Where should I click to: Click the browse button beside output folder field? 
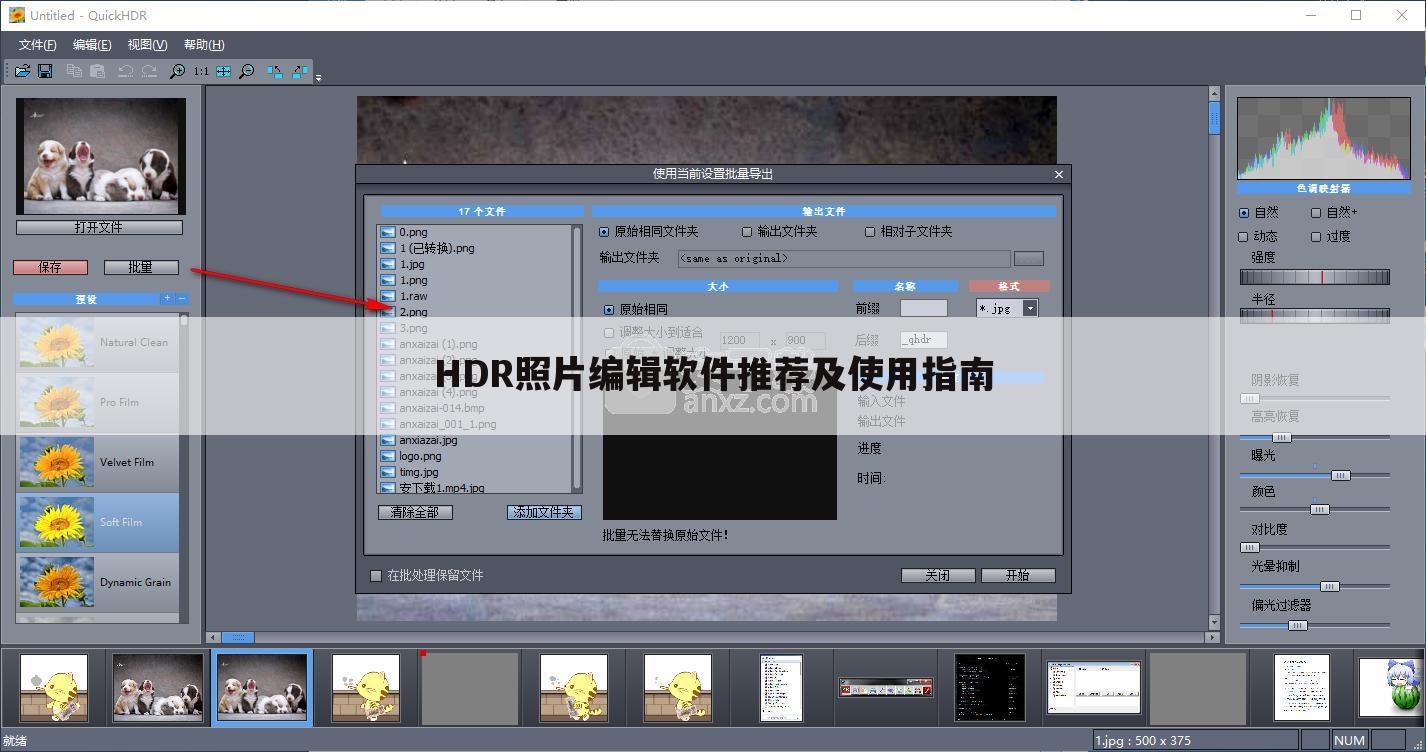tap(1029, 258)
